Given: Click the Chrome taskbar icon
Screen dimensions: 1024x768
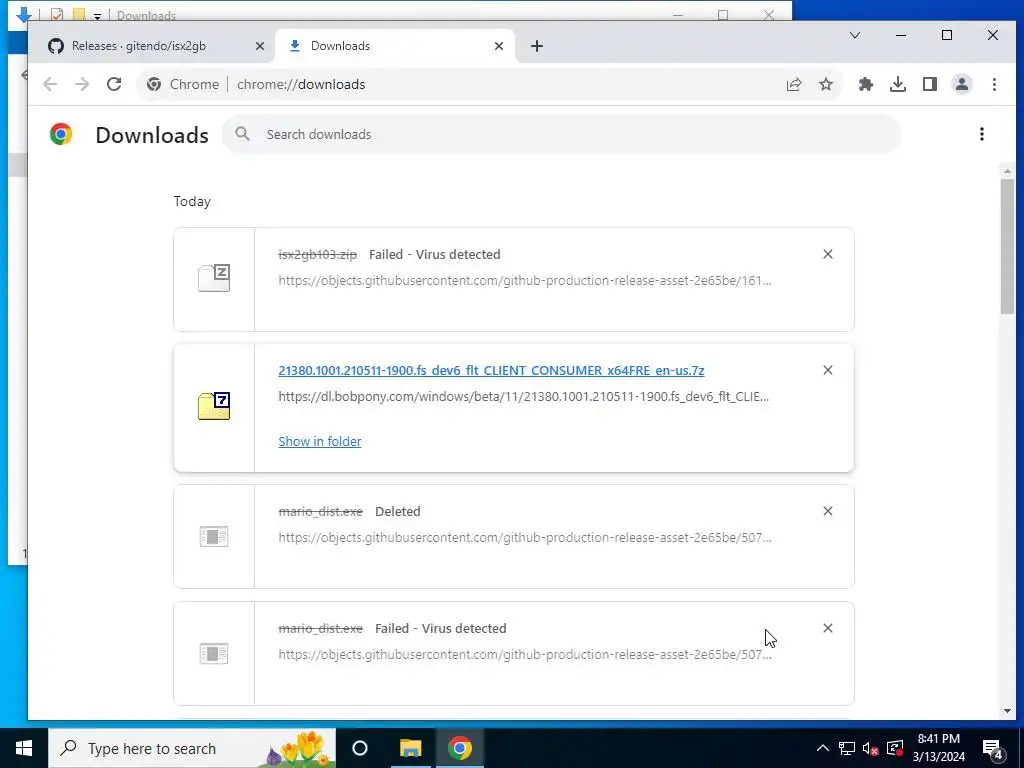Looking at the screenshot, I should coord(460,748).
